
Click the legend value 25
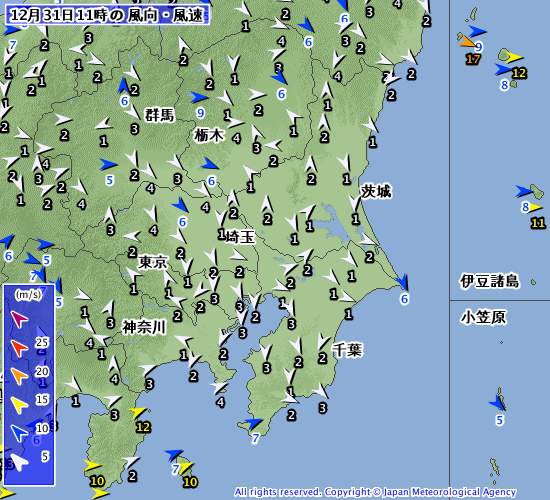pos(42,342)
